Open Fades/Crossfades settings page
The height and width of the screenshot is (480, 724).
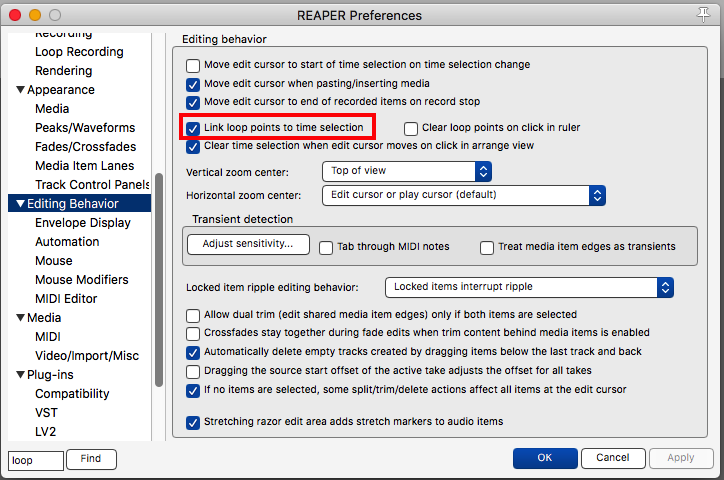coord(85,146)
